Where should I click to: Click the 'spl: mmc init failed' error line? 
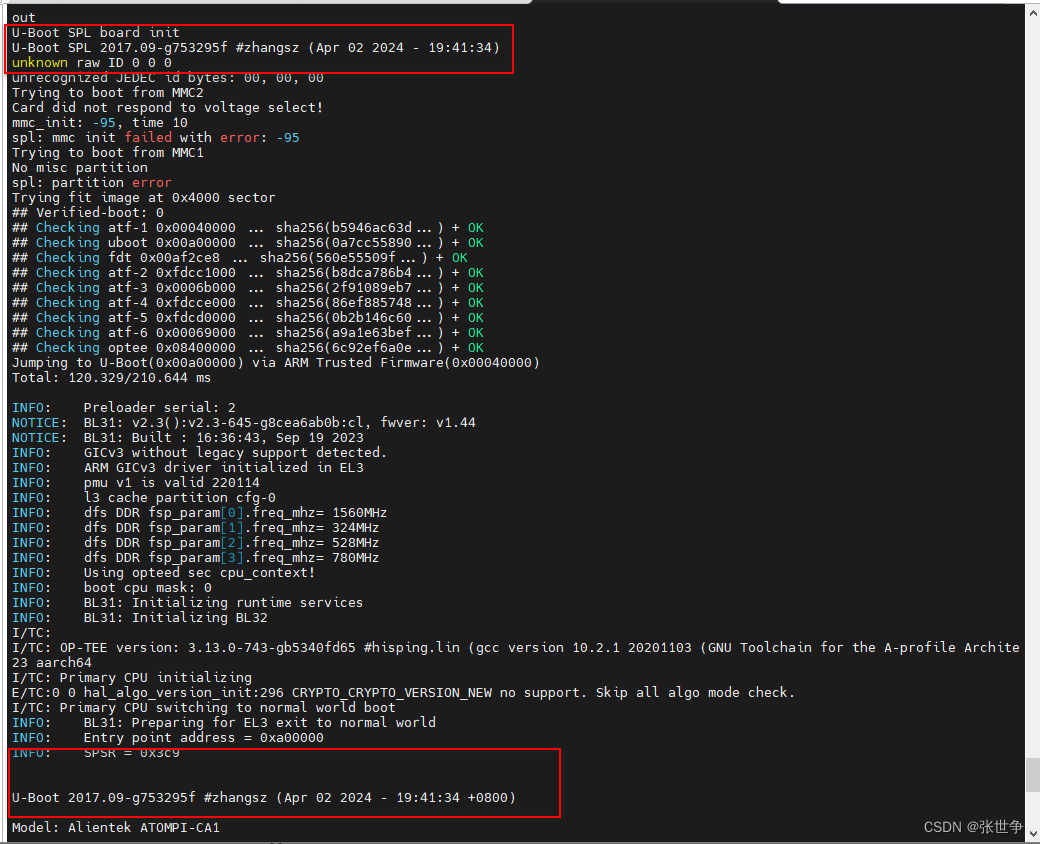(x=150, y=137)
